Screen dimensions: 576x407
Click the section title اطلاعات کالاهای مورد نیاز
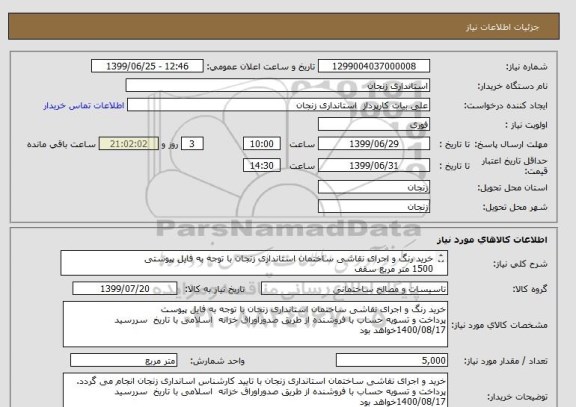(492, 240)
